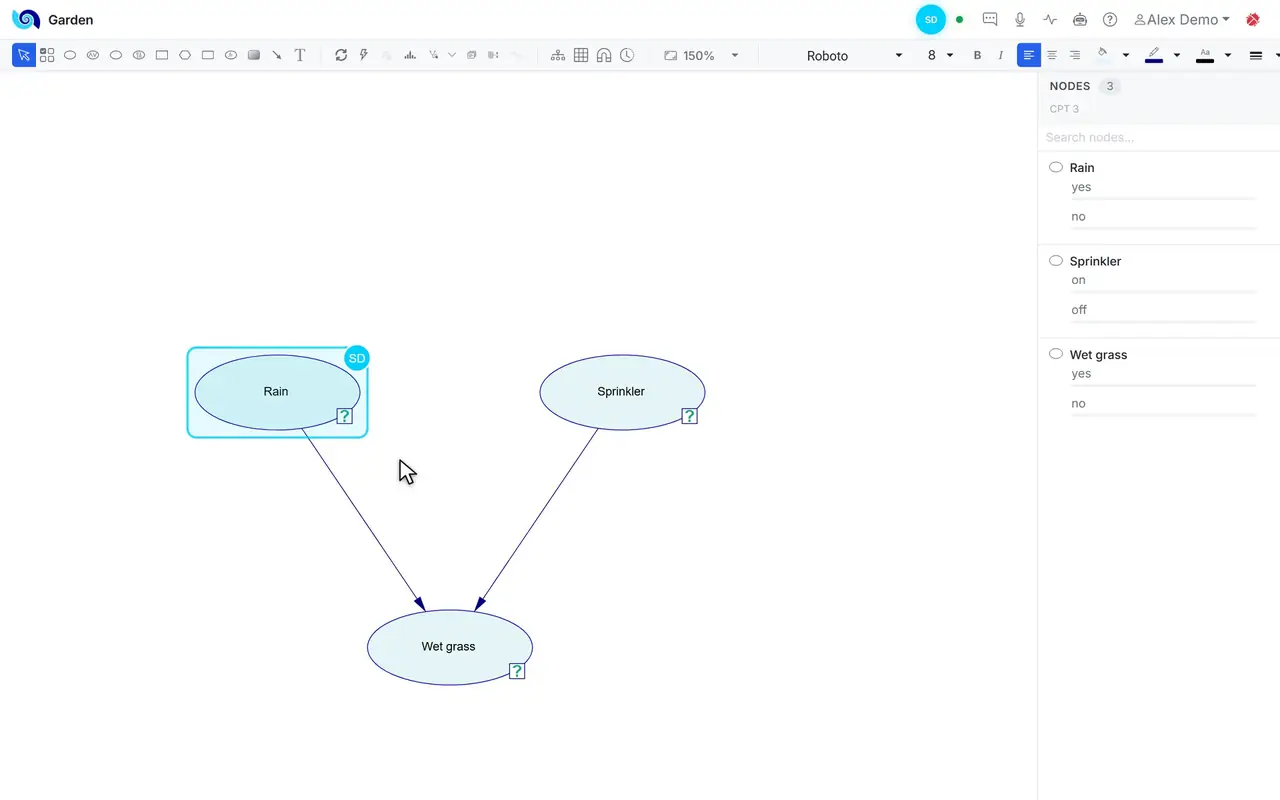Toggle bold formatting
Screen dimensions: 1280x800
[977, 55]
